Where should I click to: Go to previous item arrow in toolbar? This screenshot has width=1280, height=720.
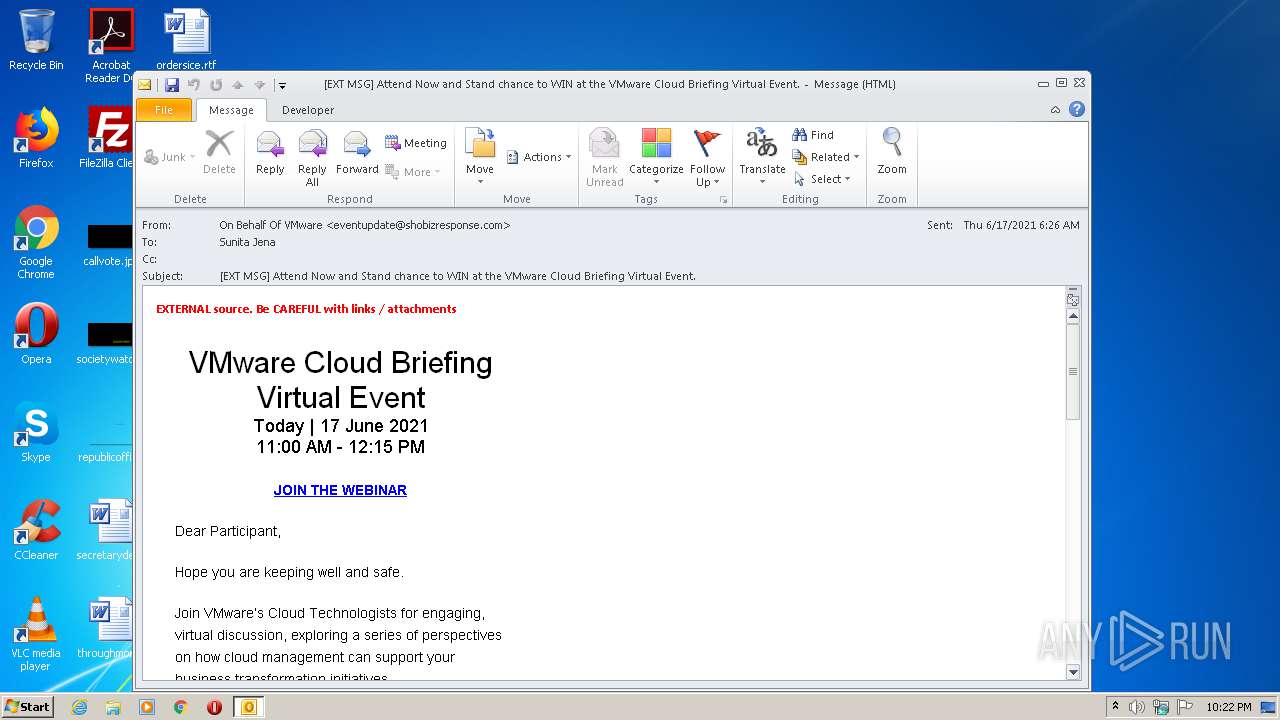pos(238,85)
